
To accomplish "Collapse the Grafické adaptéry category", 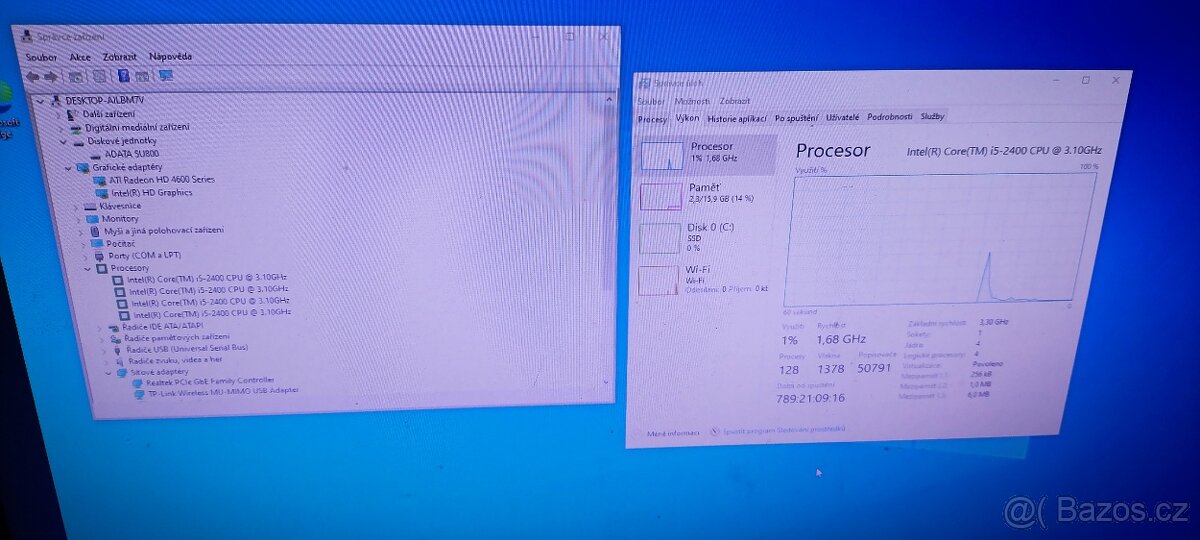I will tap(68, 167).
